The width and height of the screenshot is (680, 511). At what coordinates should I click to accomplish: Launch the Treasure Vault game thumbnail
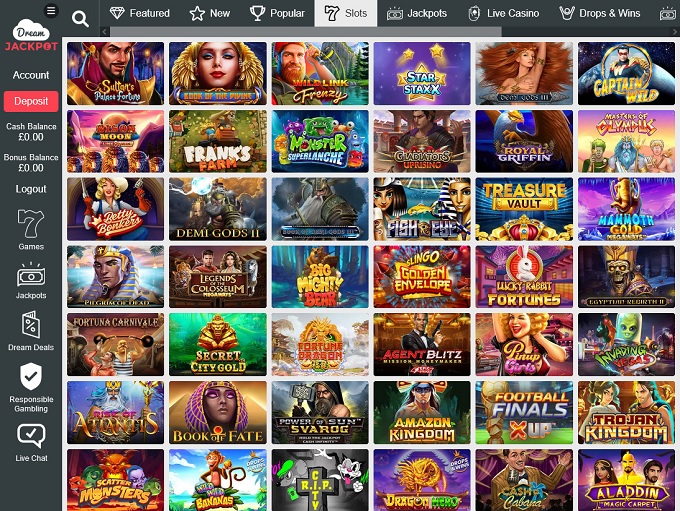[x=524, y=209]
